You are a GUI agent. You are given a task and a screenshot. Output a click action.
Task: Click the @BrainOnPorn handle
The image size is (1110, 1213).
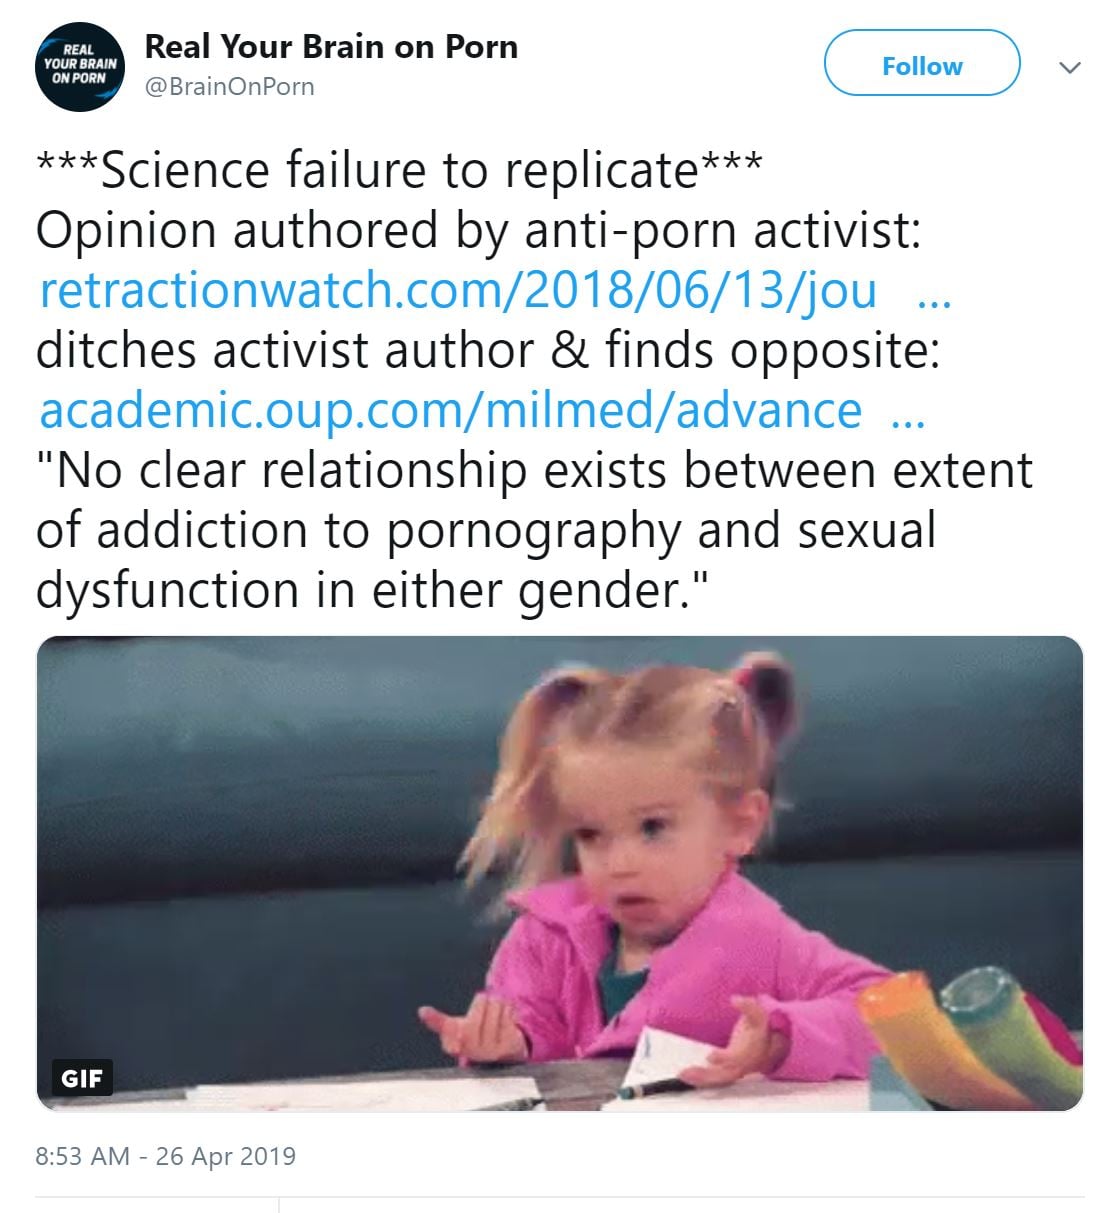[230, 87]
